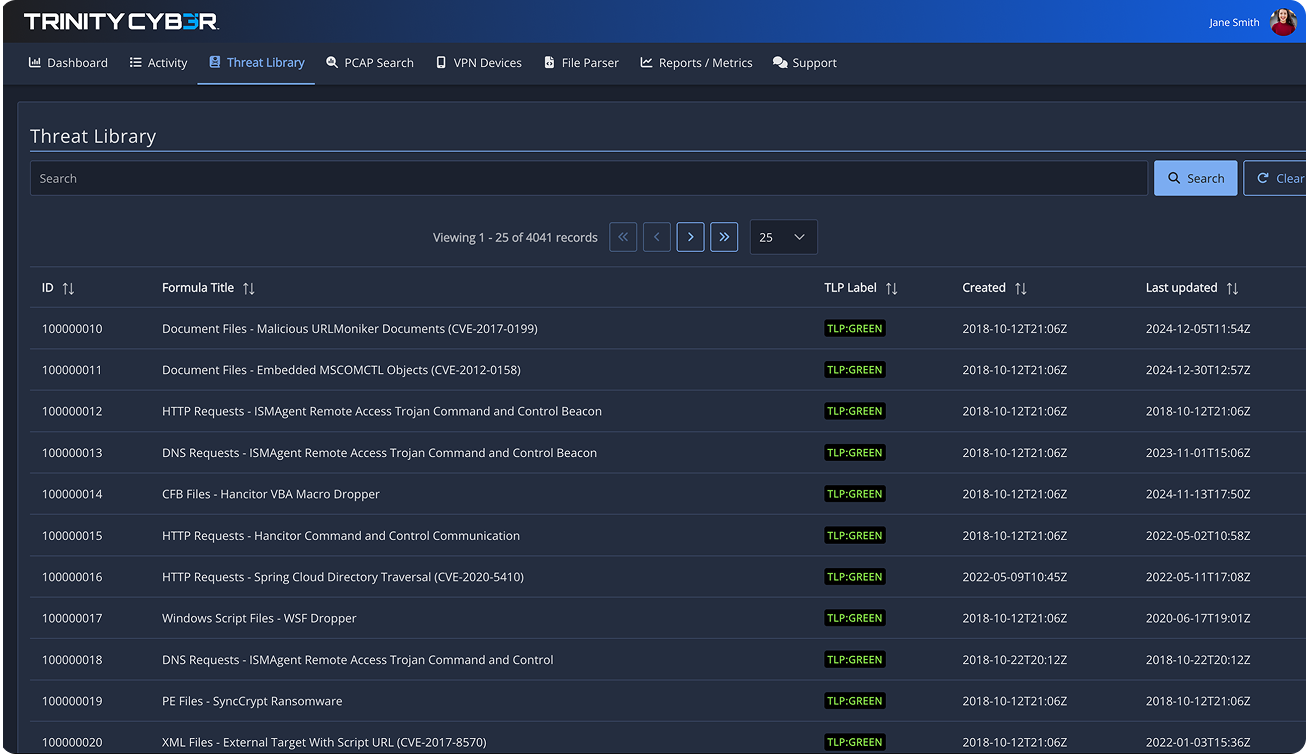Viewport: 1306px width, 754px height.
Task: Click the File Parser document icon
Action: click(x=549, y=62)
